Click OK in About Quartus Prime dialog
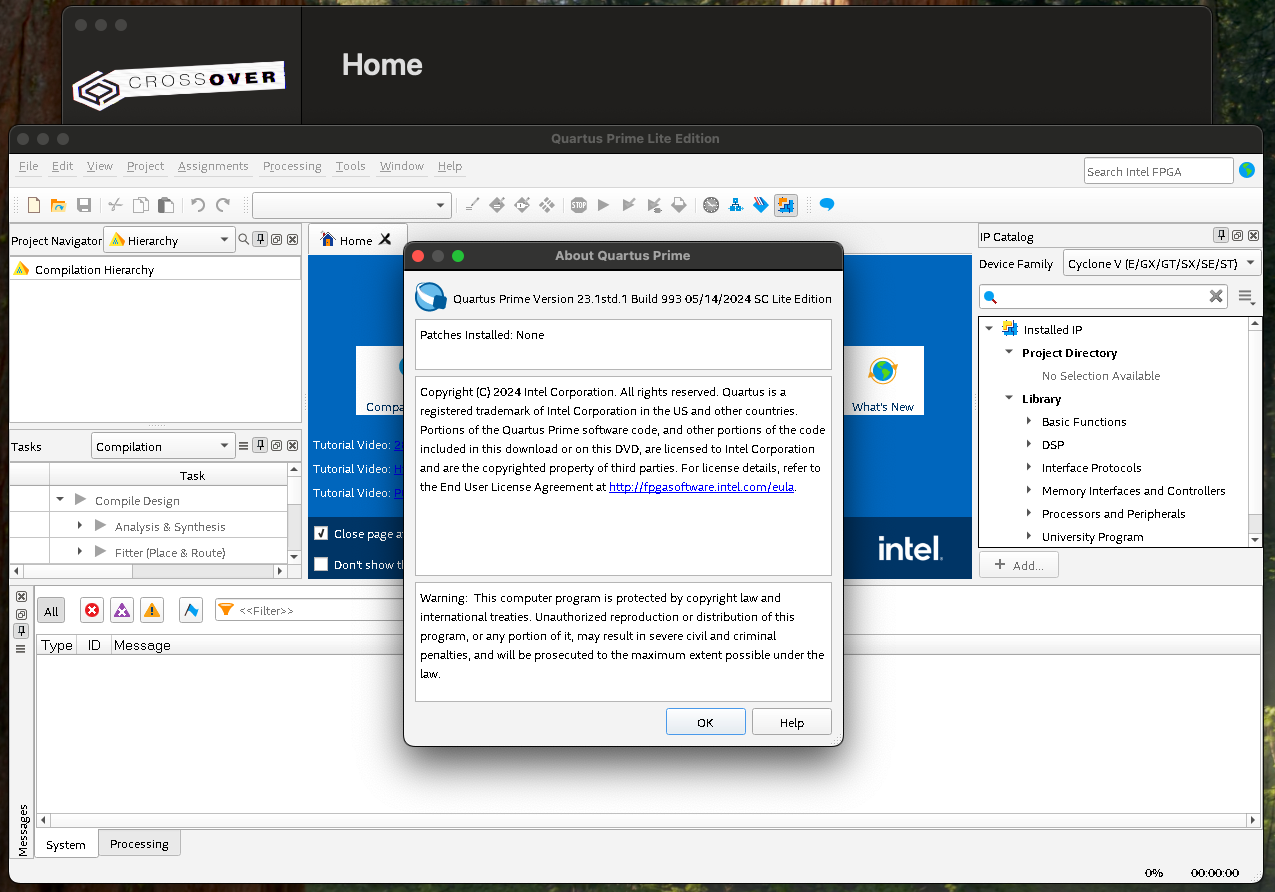1275x892 pixels. [705, 722]
